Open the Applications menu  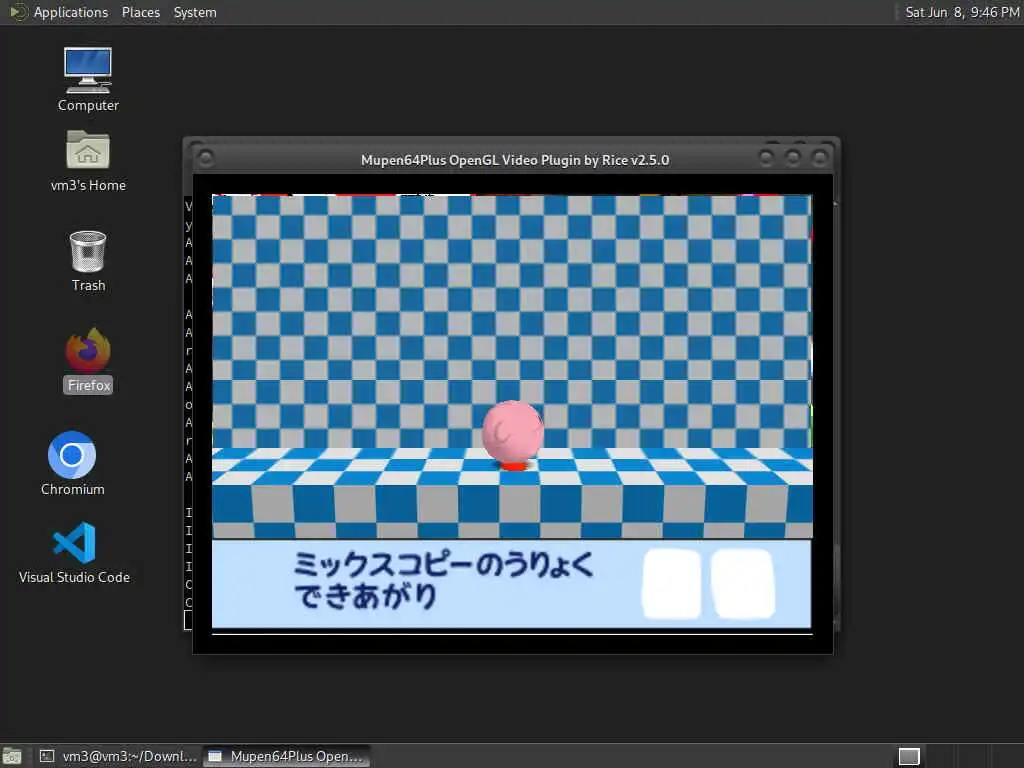pos(71,12)
